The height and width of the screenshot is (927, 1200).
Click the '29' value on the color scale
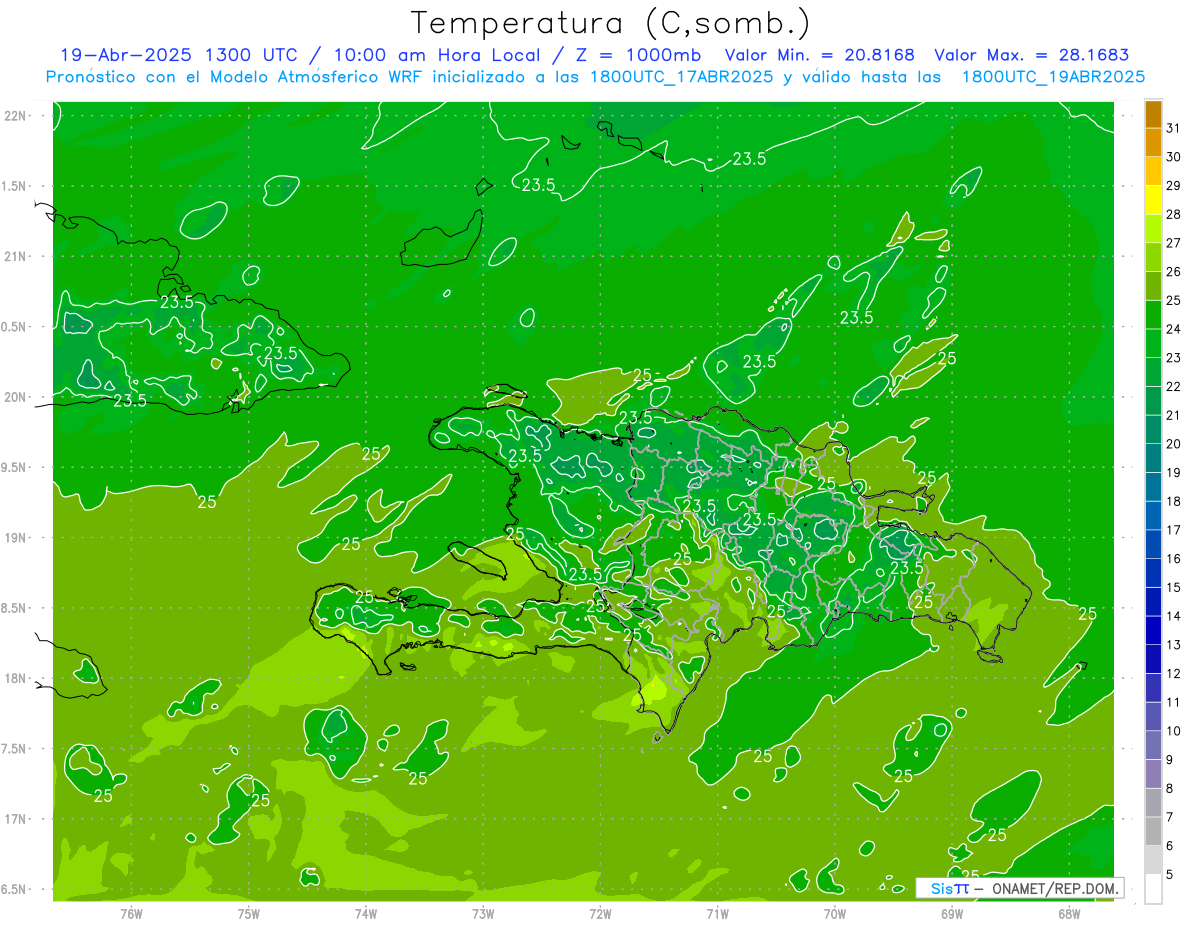(x=1174, y=185)
